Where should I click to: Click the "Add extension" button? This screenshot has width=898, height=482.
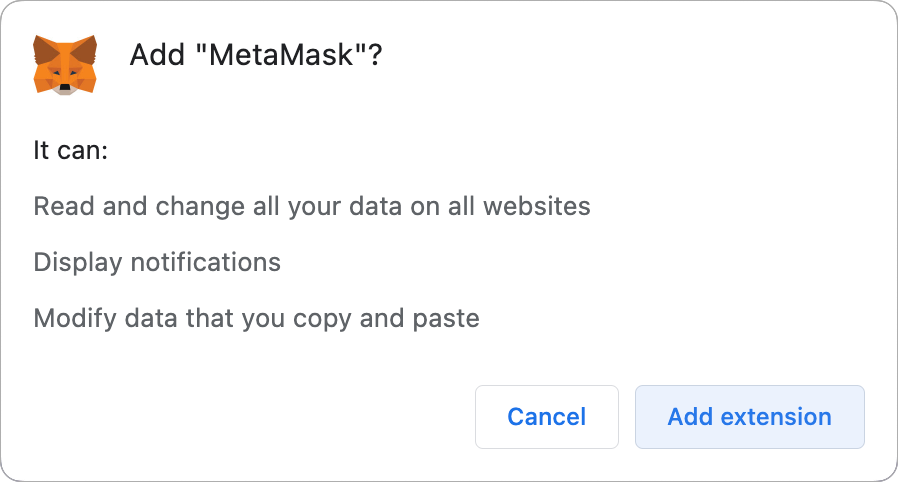pos(749,417)
